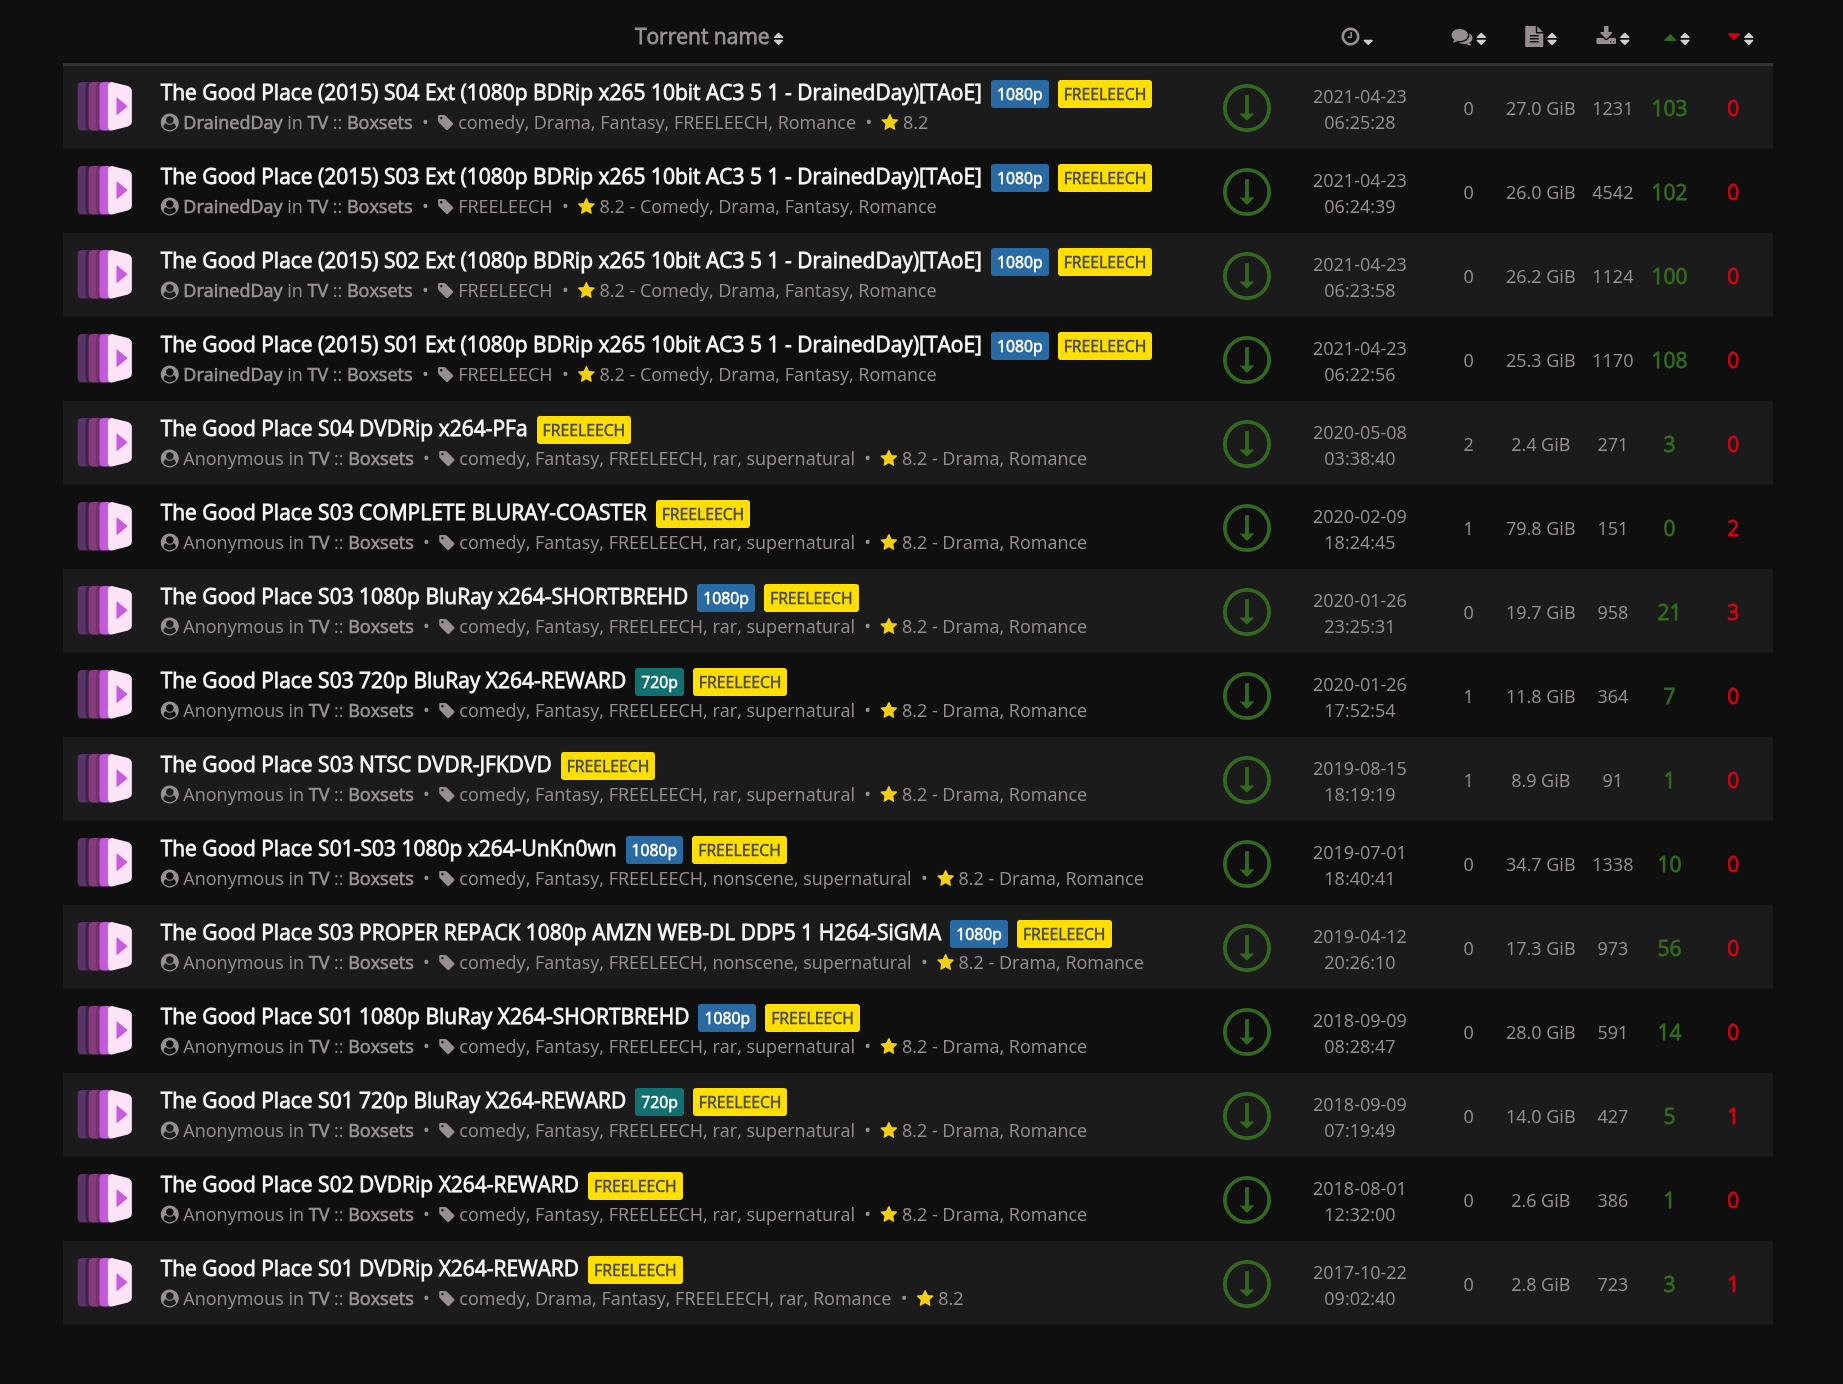The image size is (1843, 1384).
Task: Download The Good Place S04 DVDRip x264-PFa
Action: 1247,444
